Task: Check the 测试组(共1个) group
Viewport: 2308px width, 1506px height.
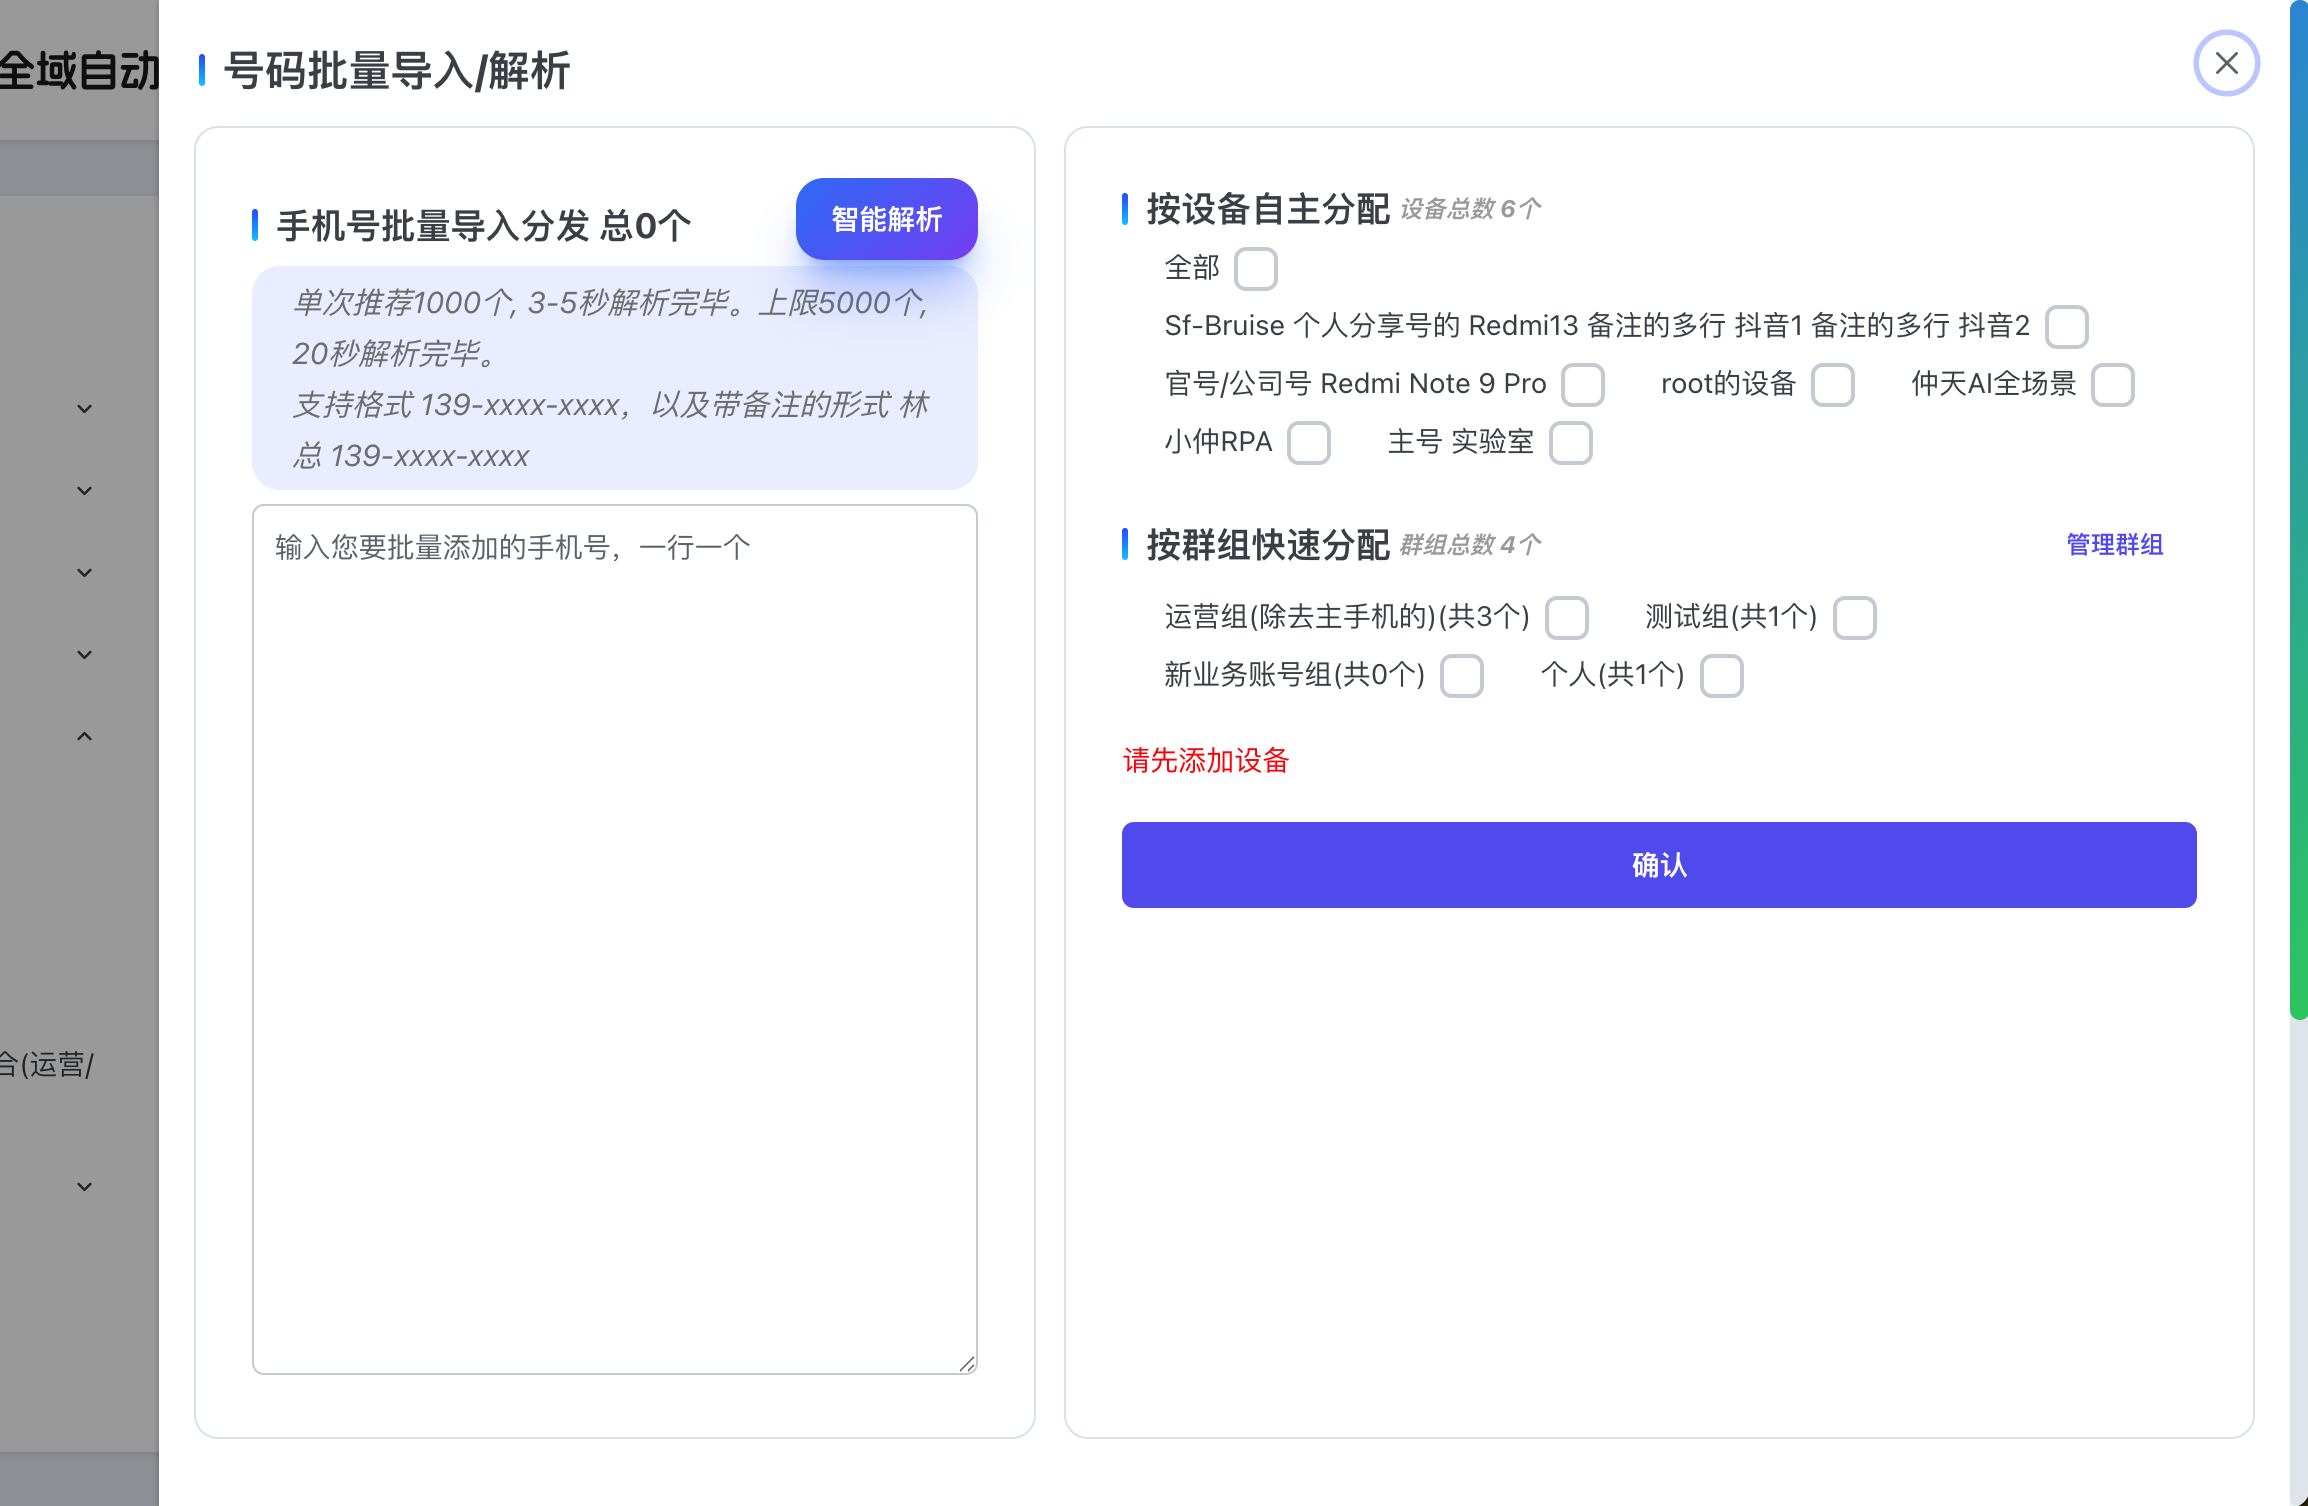Action: tap(1854, 618)
